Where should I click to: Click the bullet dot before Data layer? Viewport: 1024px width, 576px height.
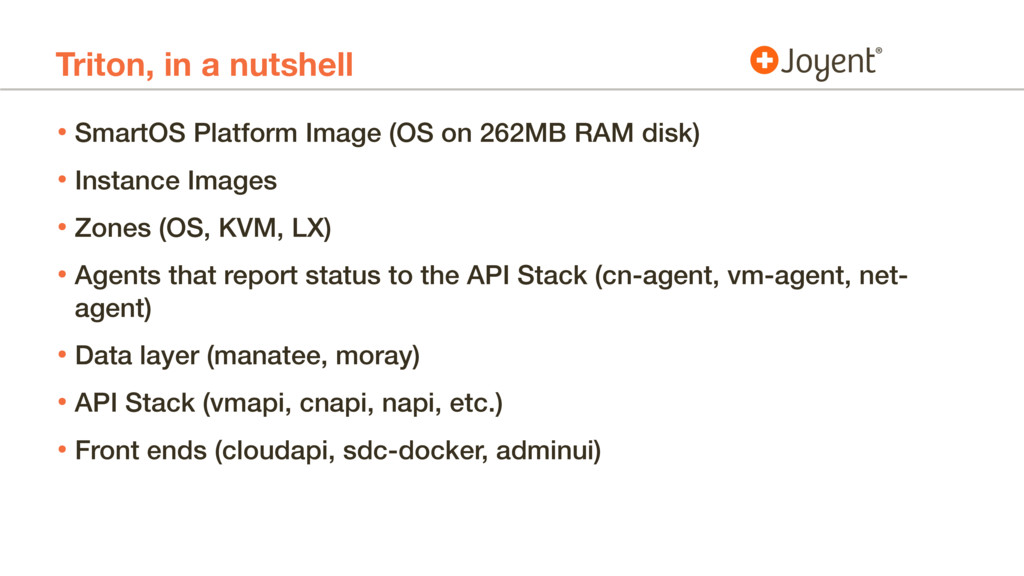pos(62,356)
